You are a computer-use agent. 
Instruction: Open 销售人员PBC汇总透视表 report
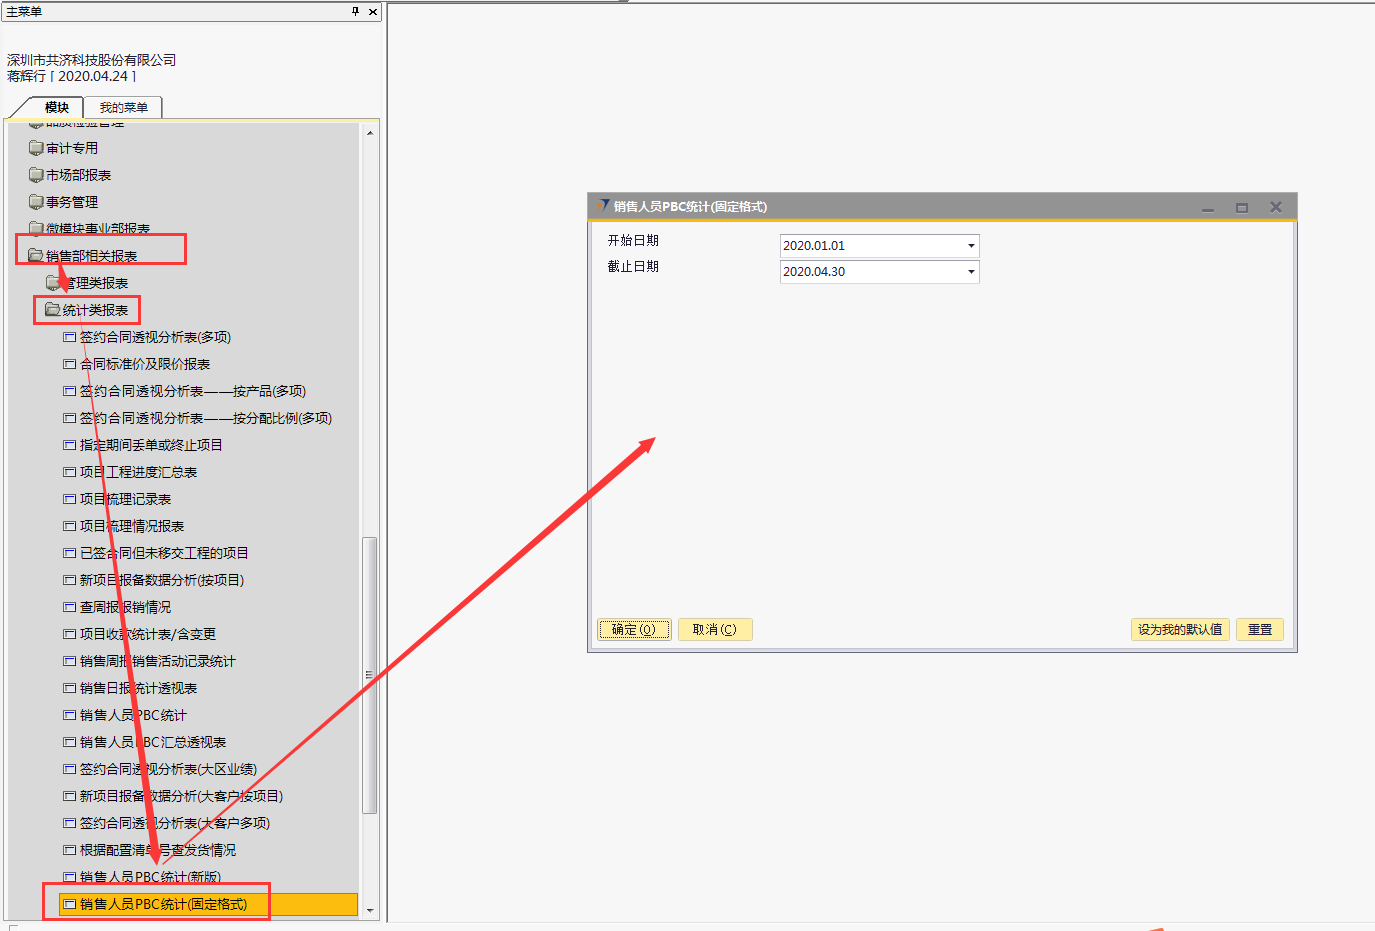tap(152, 742)
